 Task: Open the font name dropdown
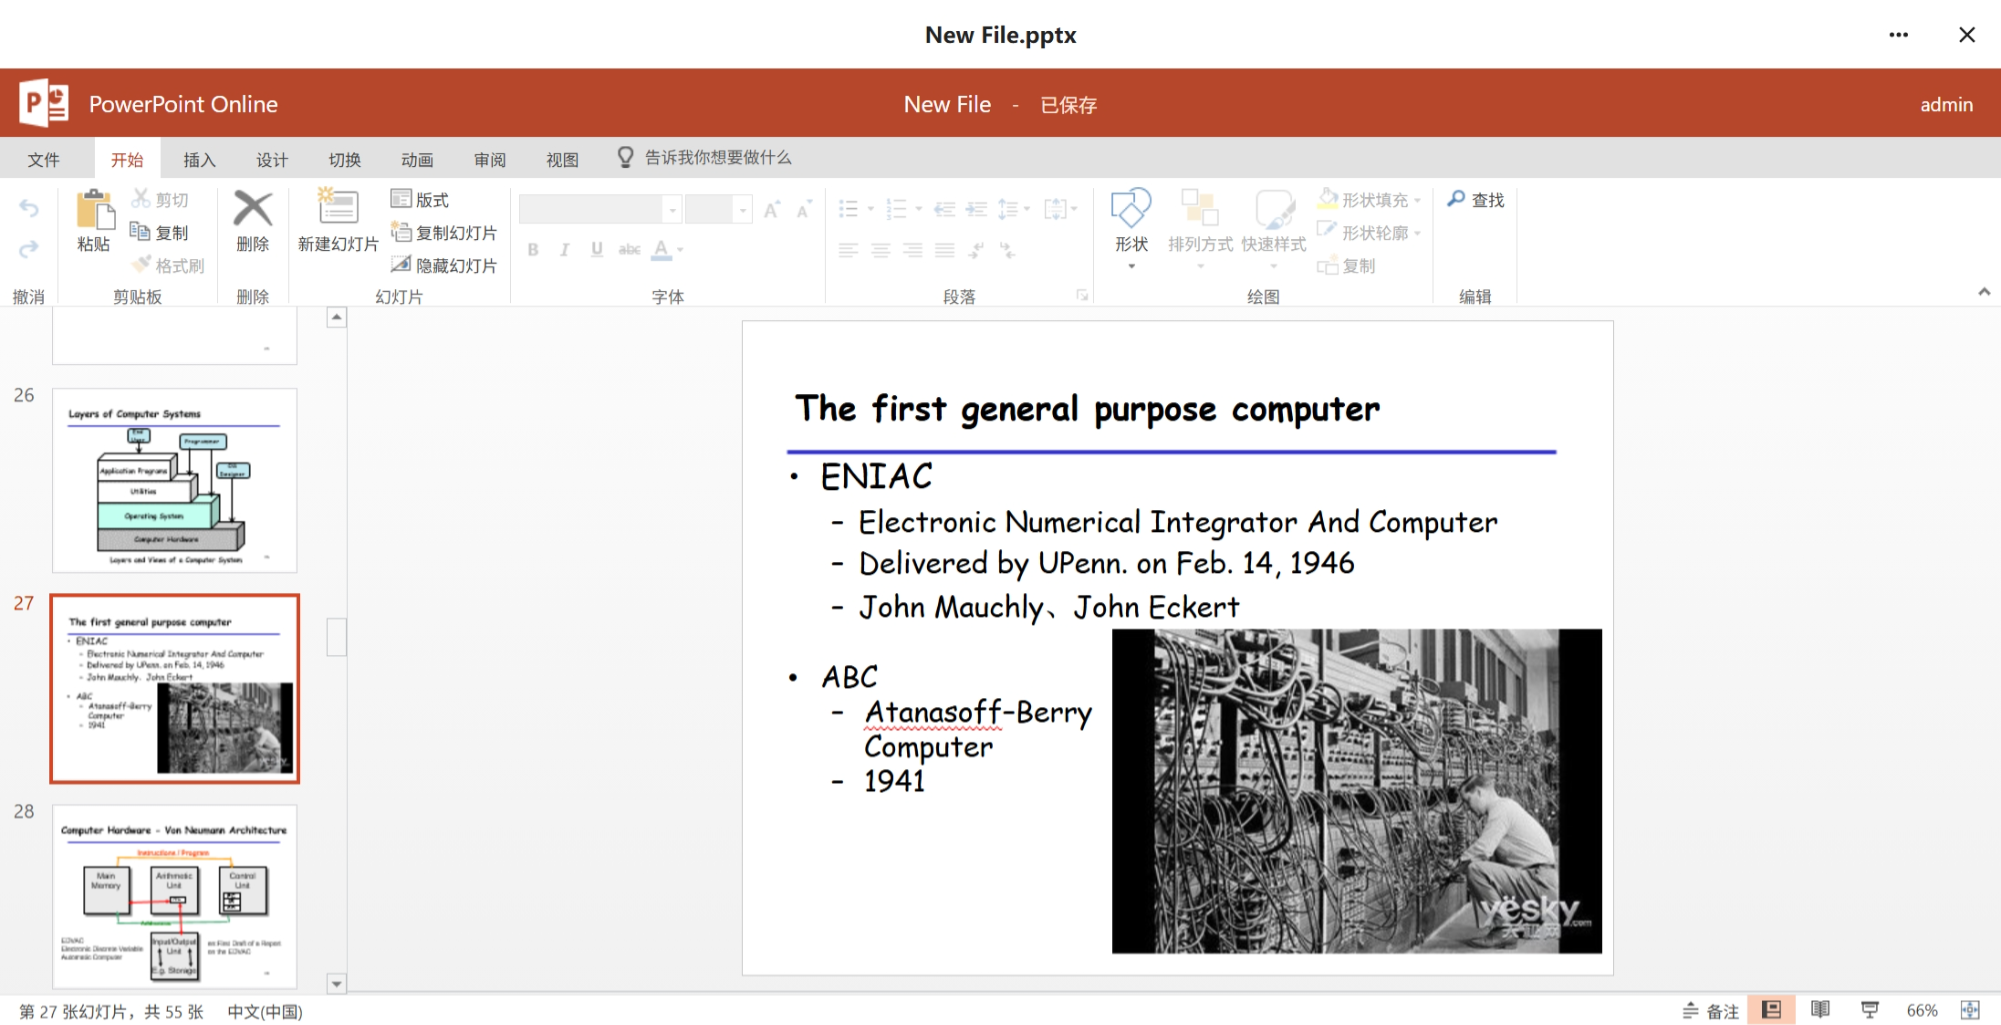672,209
